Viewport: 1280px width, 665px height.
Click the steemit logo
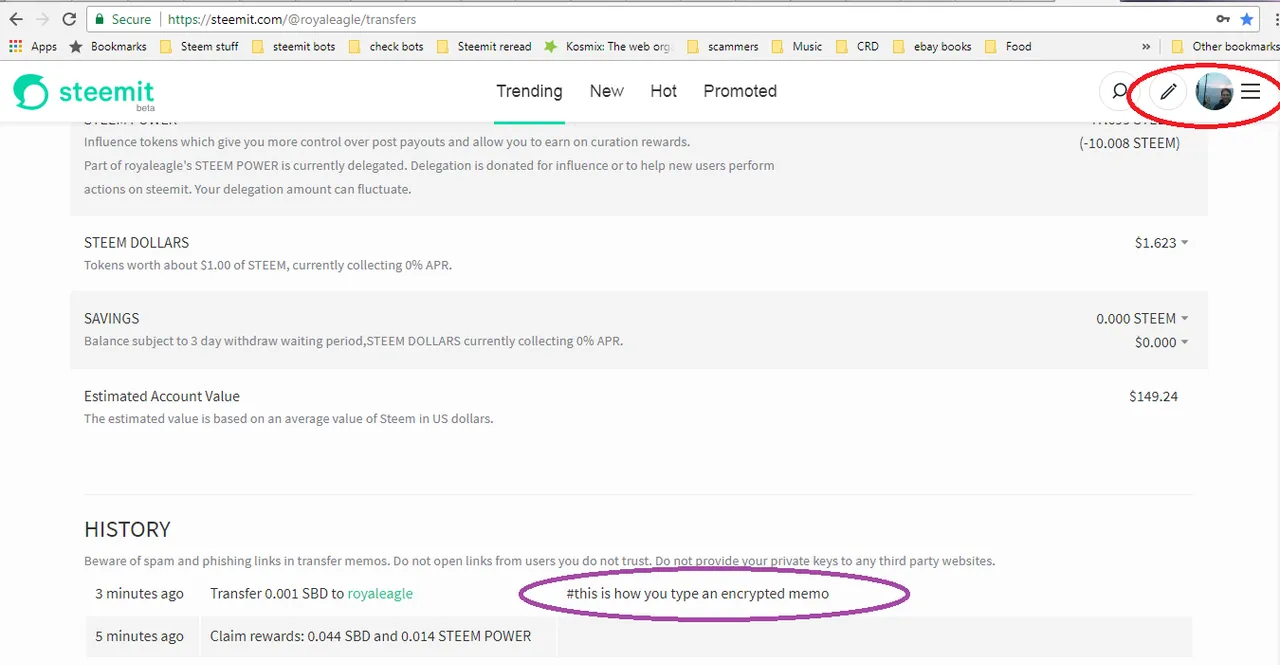pos(84,92)
